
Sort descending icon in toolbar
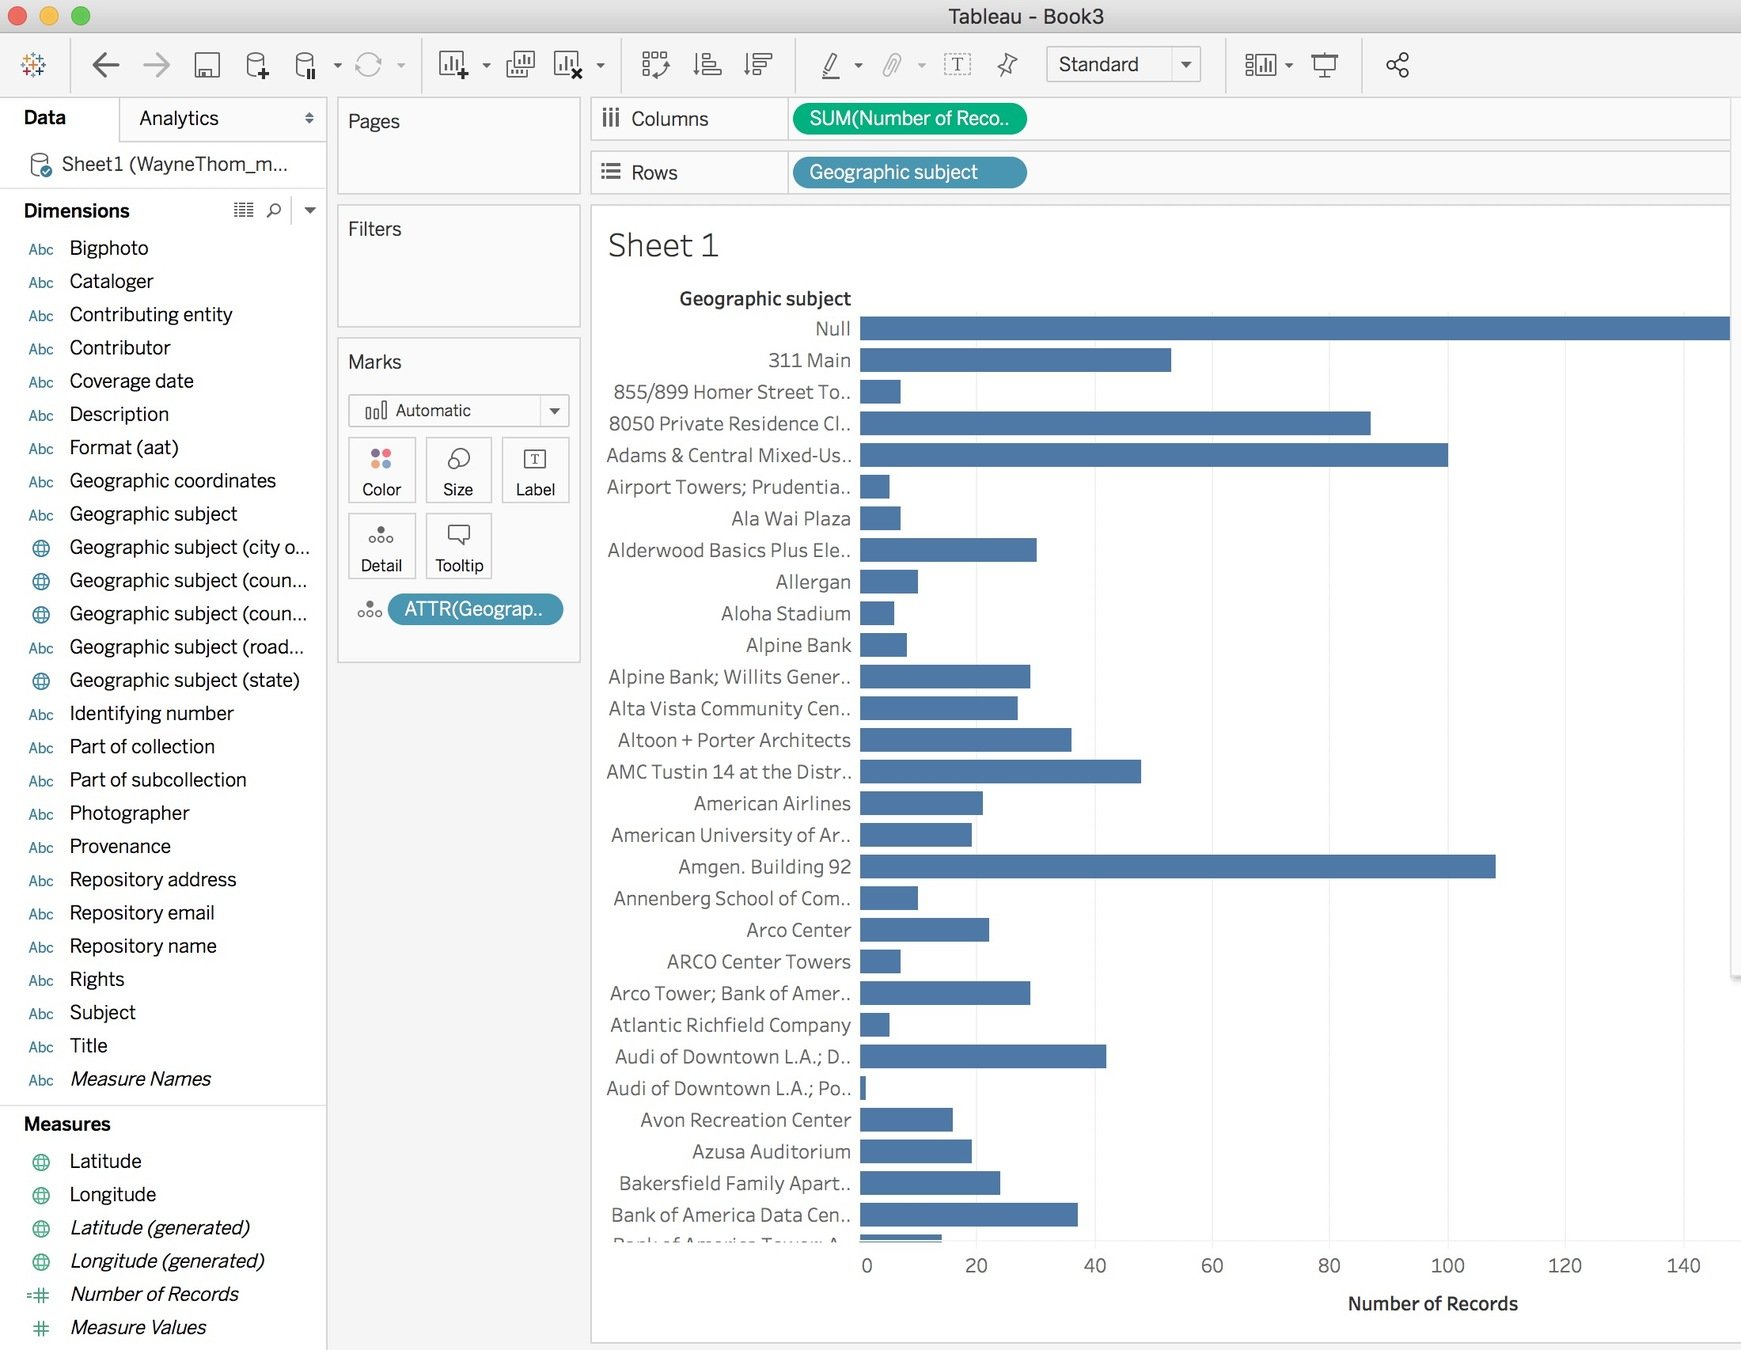coord(758,65)
